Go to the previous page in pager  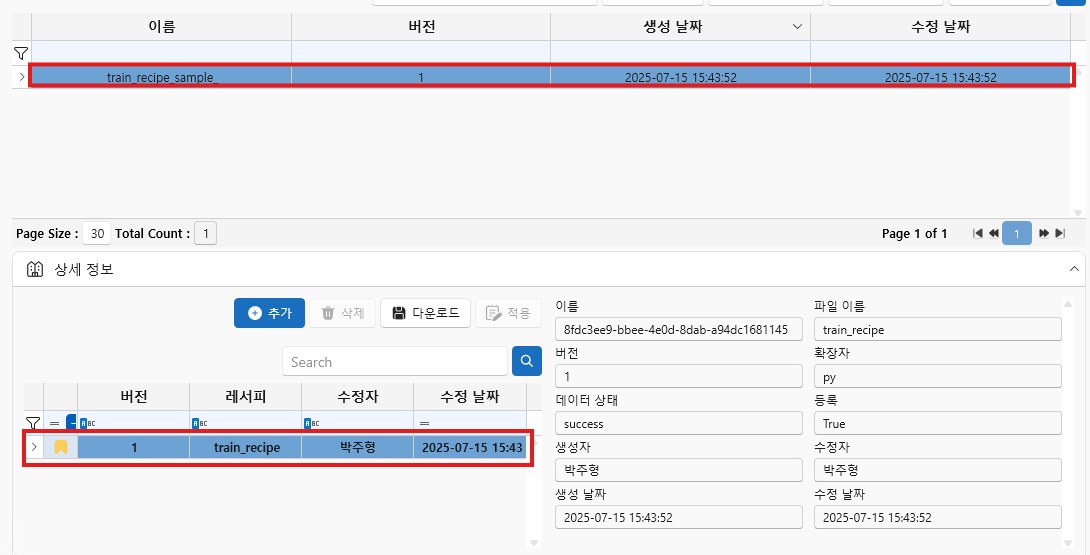994,233
